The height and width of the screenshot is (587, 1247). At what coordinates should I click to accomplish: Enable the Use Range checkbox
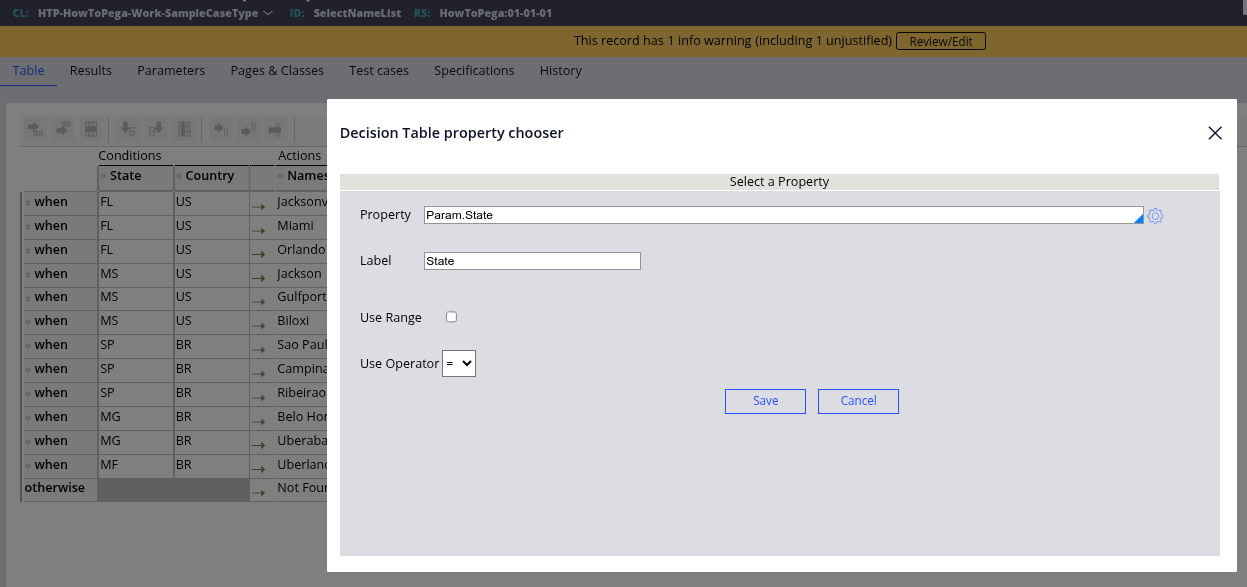[451, 317]
